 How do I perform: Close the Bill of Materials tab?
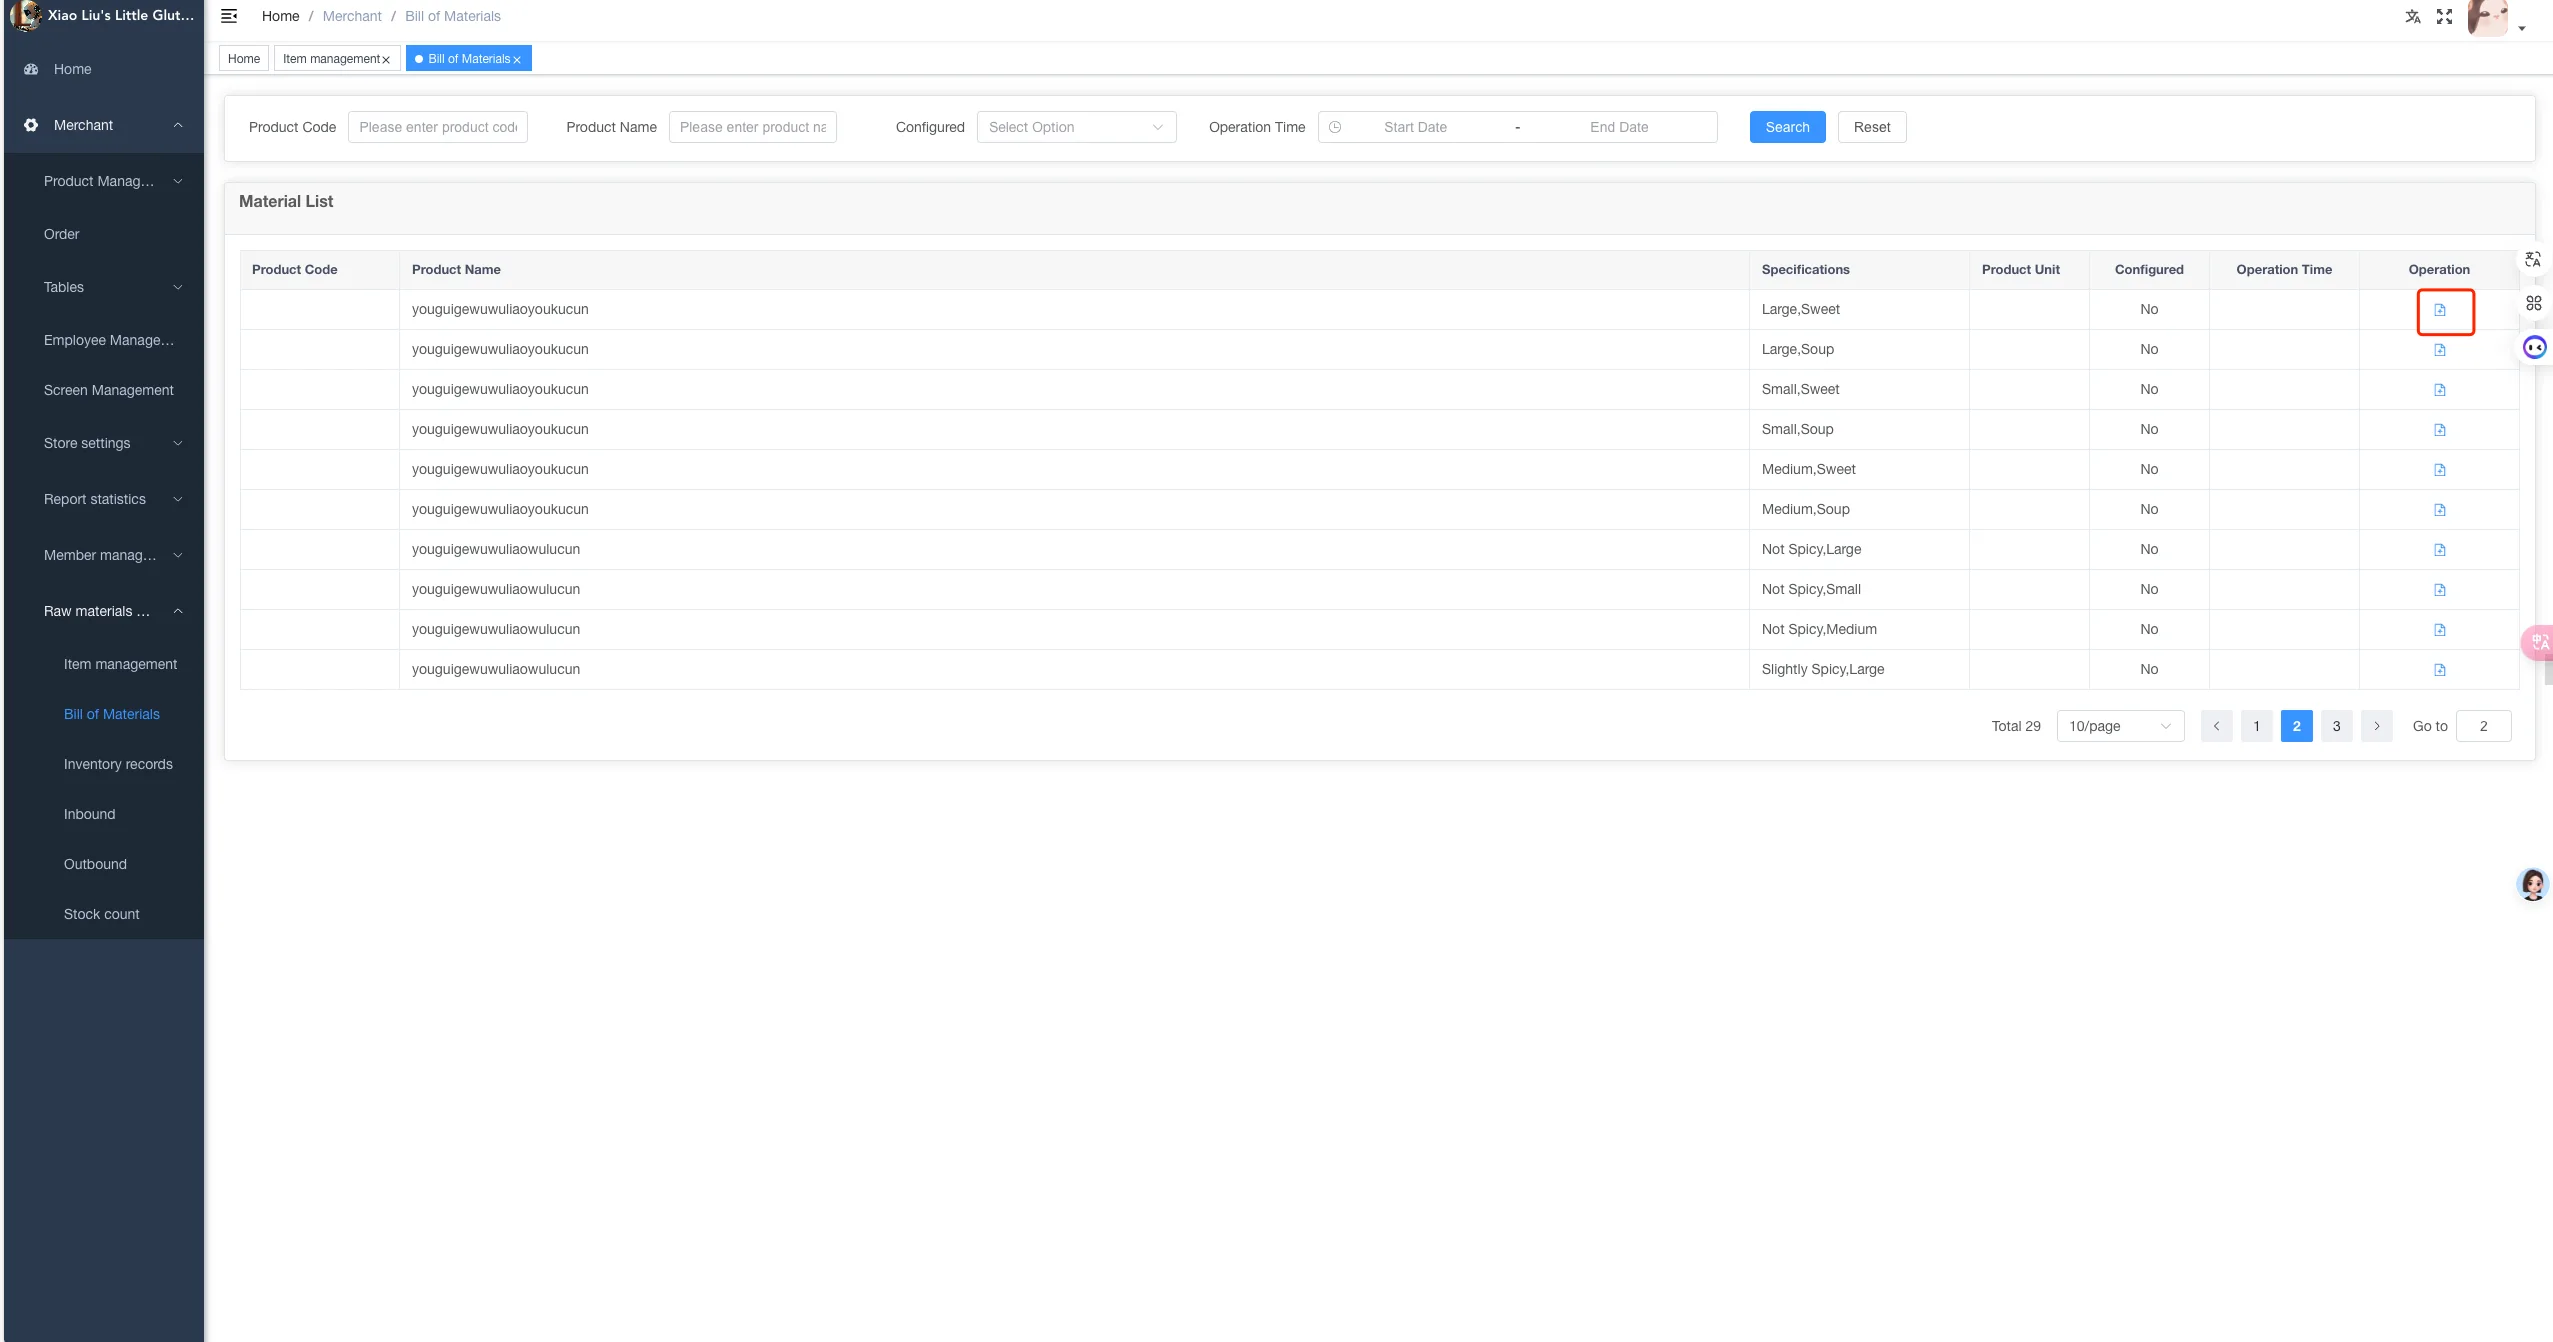[517, 60]
